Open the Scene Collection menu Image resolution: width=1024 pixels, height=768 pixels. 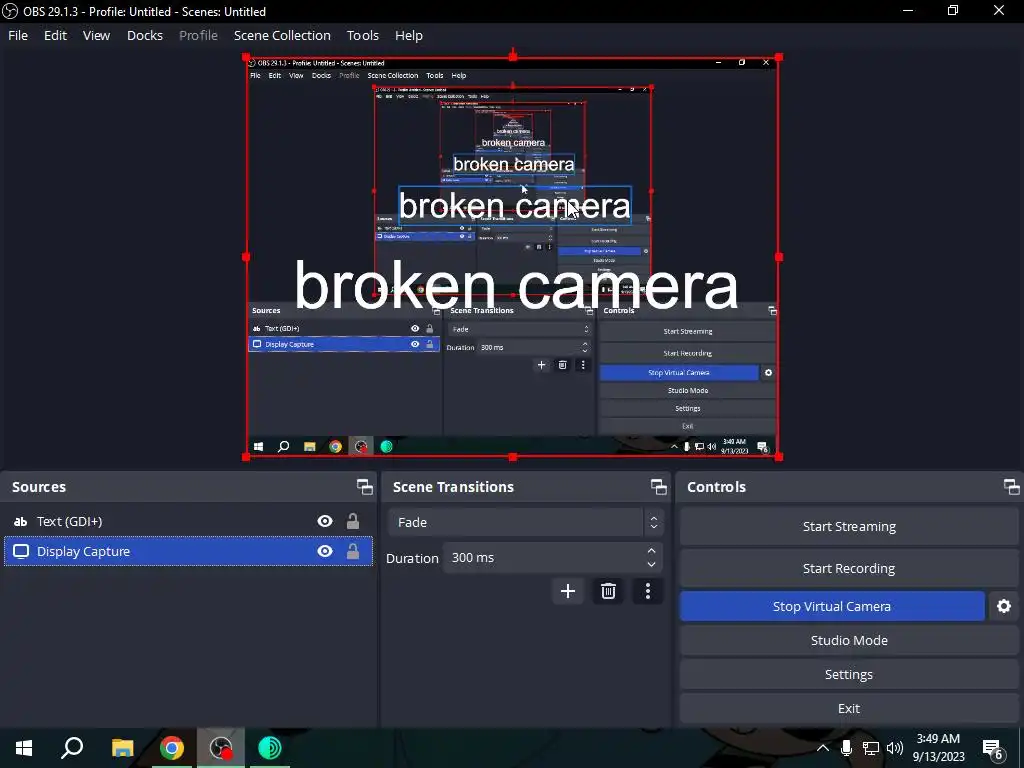(x=282, y=35)
